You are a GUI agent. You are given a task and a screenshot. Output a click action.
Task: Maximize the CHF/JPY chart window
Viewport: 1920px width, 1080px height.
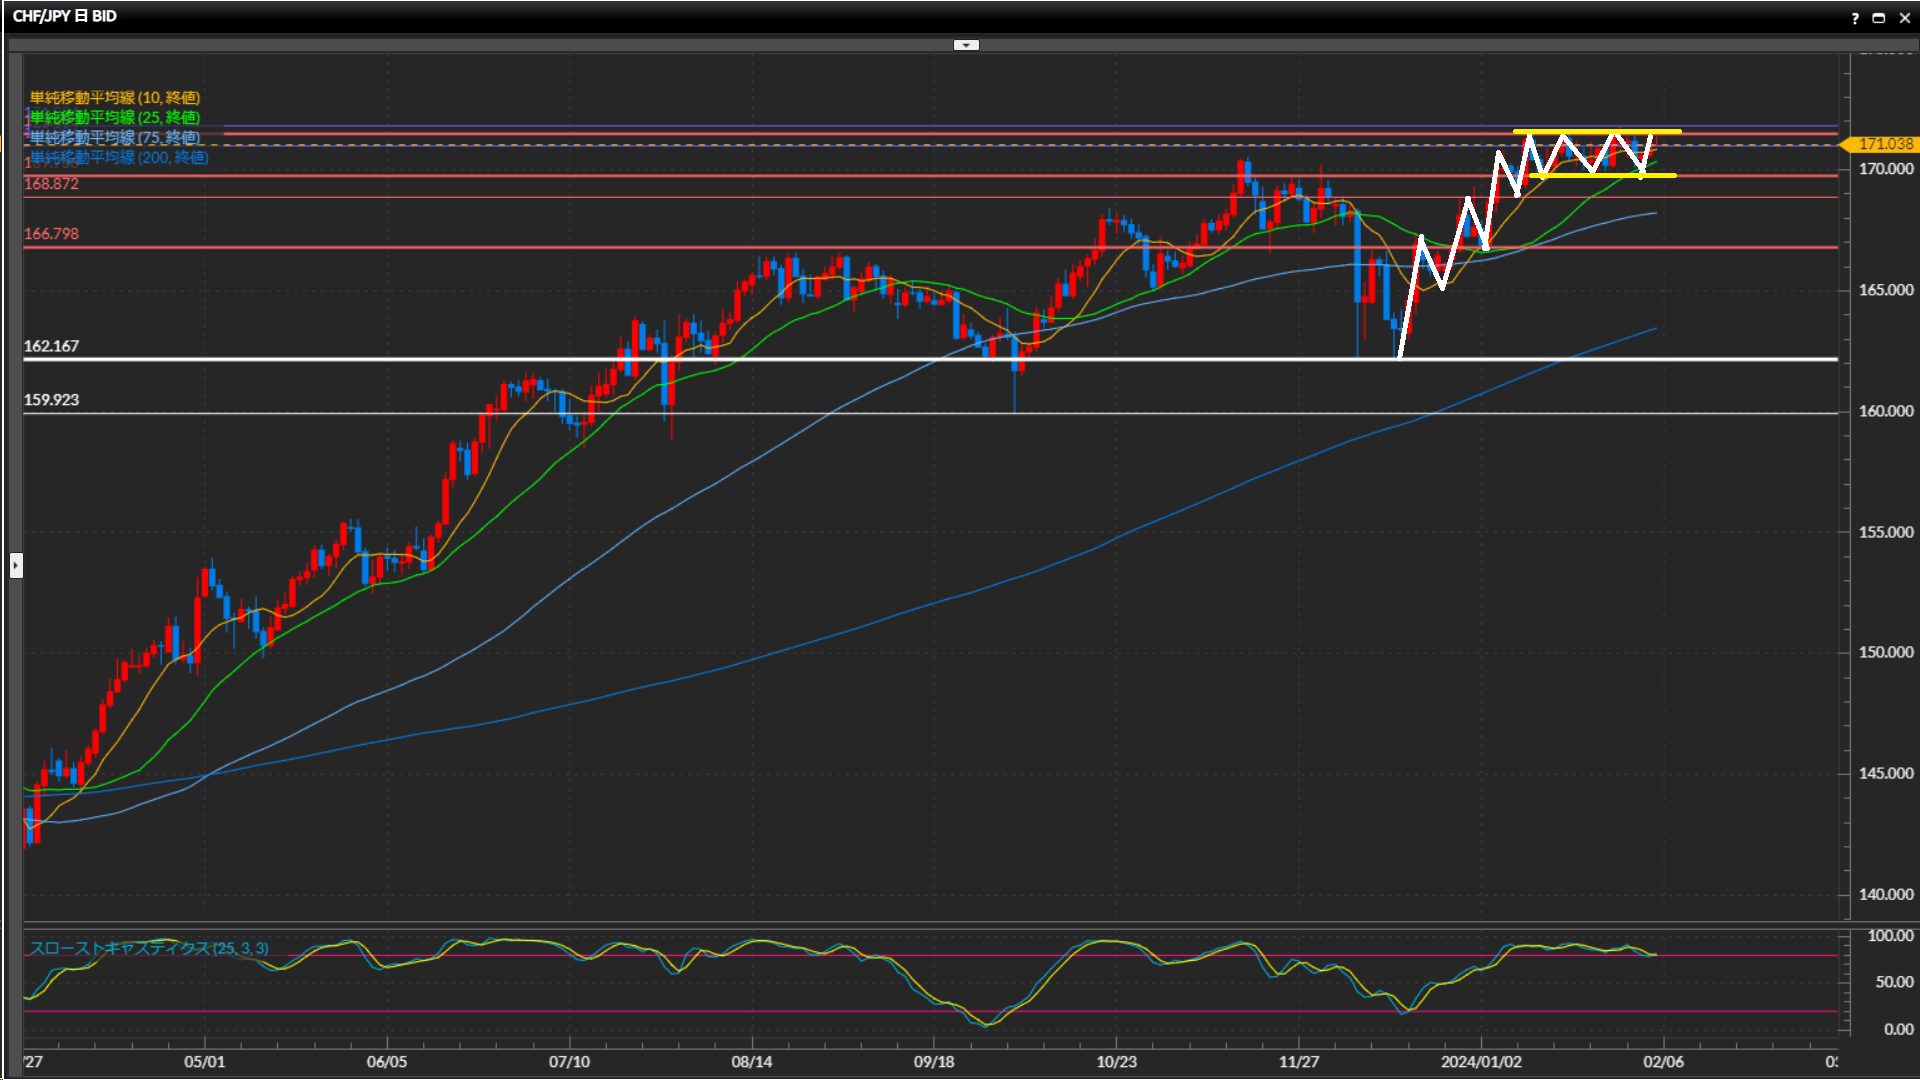(x=1879, y=18)
